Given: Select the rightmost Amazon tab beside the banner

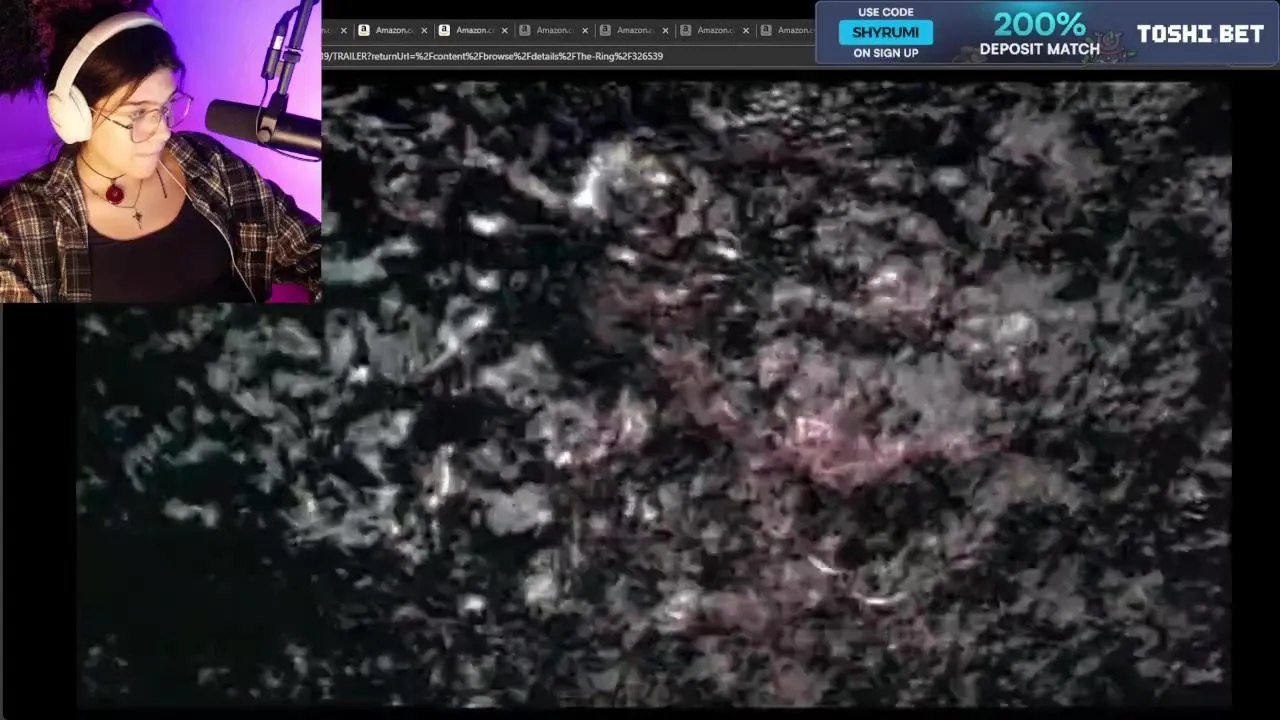Looking at the screenshot, I should click(788, 30).
